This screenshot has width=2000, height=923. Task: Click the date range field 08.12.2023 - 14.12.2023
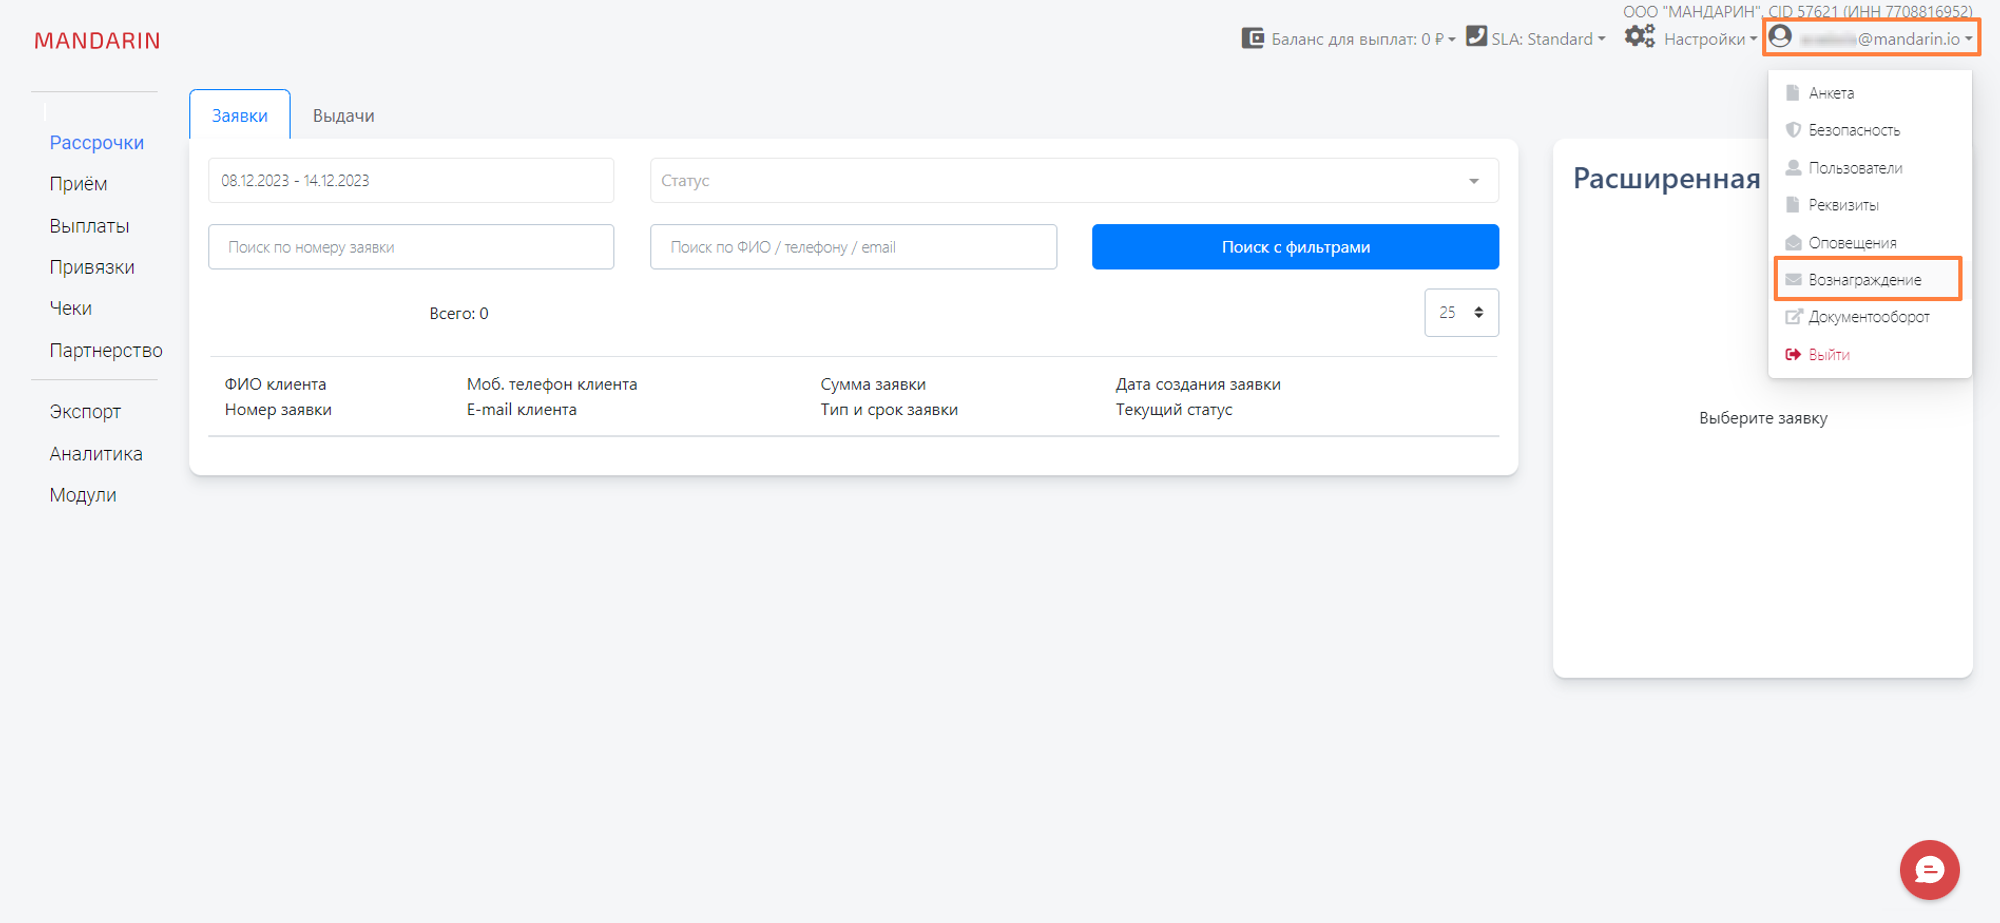(x=411, y=181)
